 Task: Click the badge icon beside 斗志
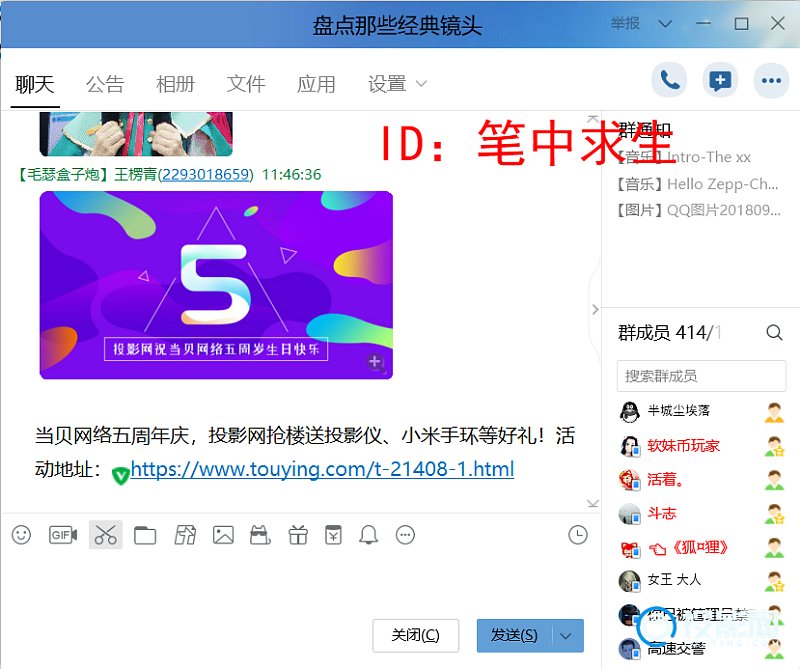[774, 513]
